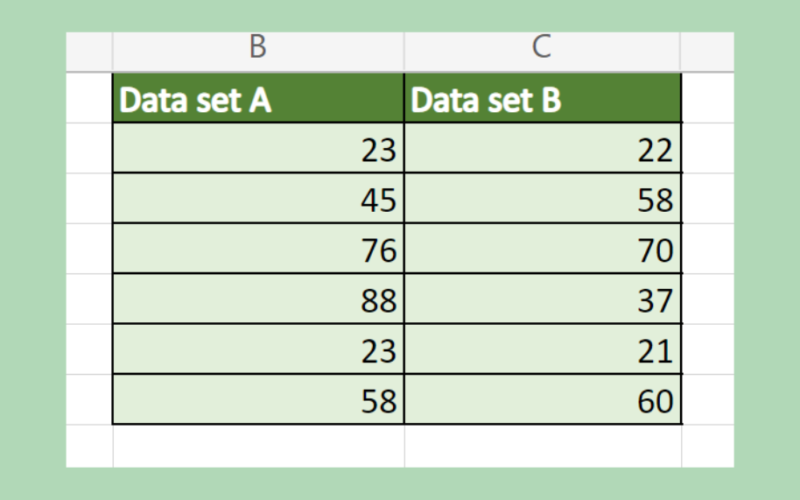Click the blank header cell left of B
The image size is (800, 500).
click(x=89, y=48)
